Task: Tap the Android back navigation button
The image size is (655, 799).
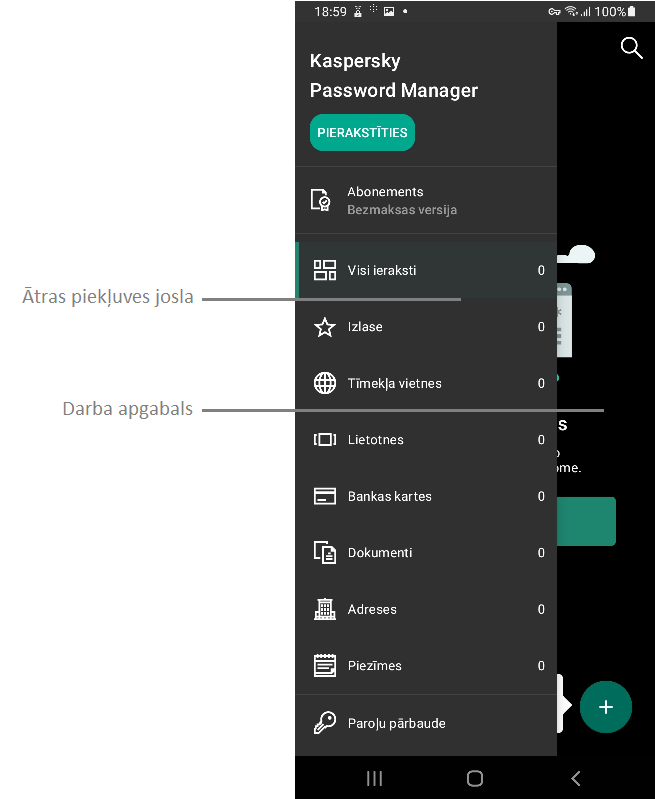Action: pos(575,778)
